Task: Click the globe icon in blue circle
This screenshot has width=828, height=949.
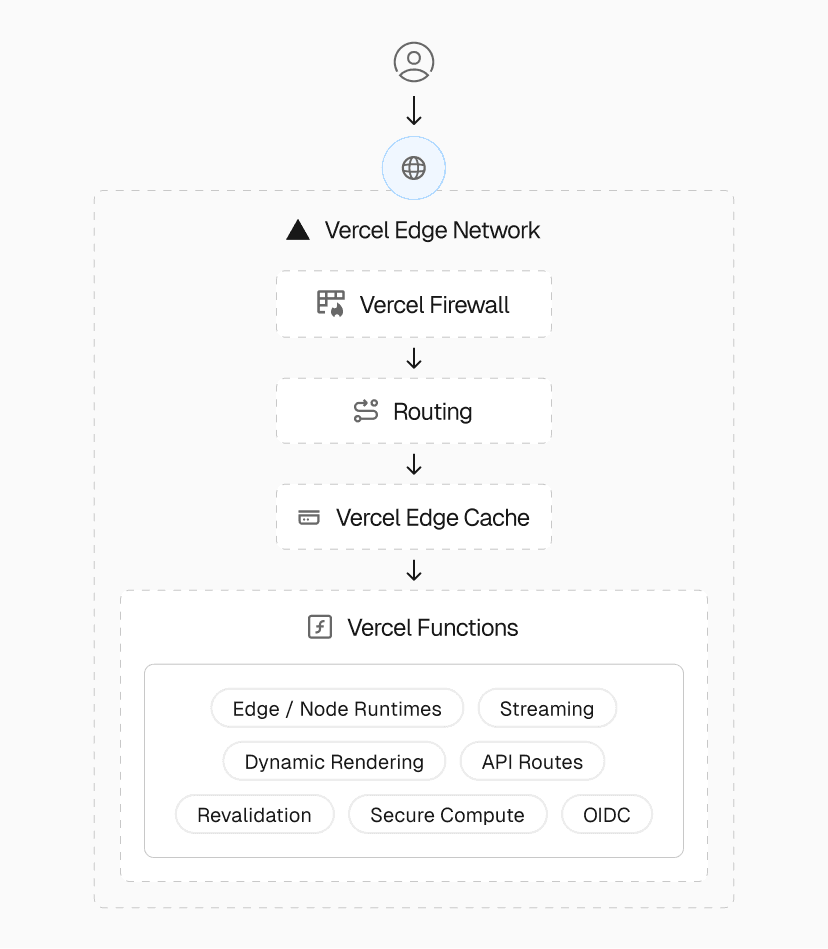Action: click(x=413, y=168)
